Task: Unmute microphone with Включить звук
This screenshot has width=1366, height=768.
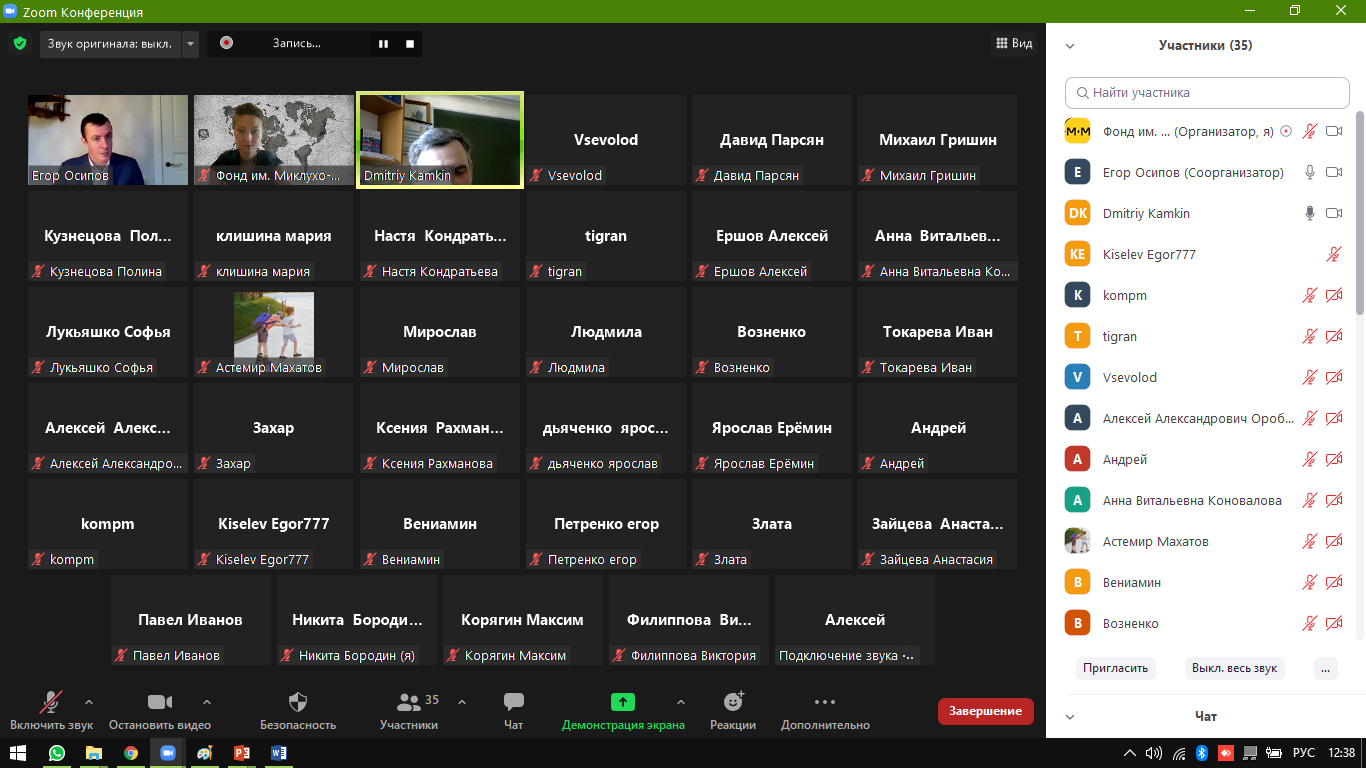Action: pos(51,702)
